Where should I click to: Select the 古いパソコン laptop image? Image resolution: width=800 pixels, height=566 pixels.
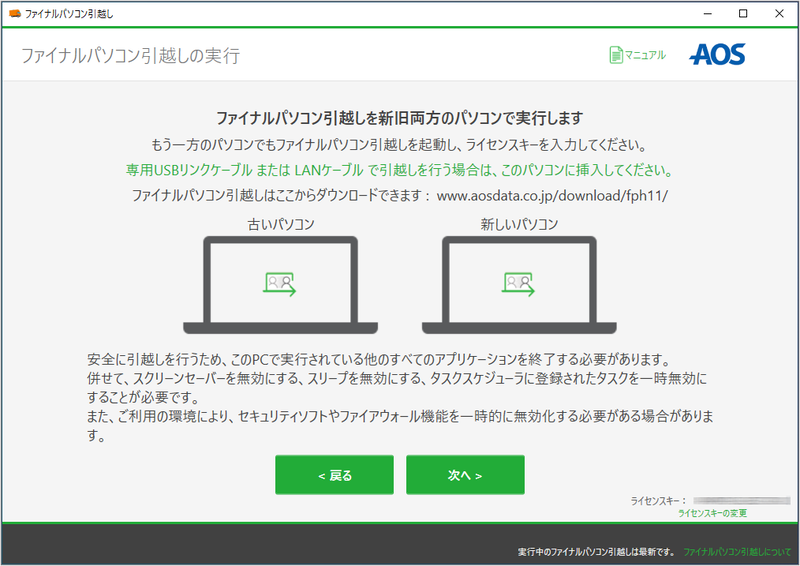click(281, 285)
